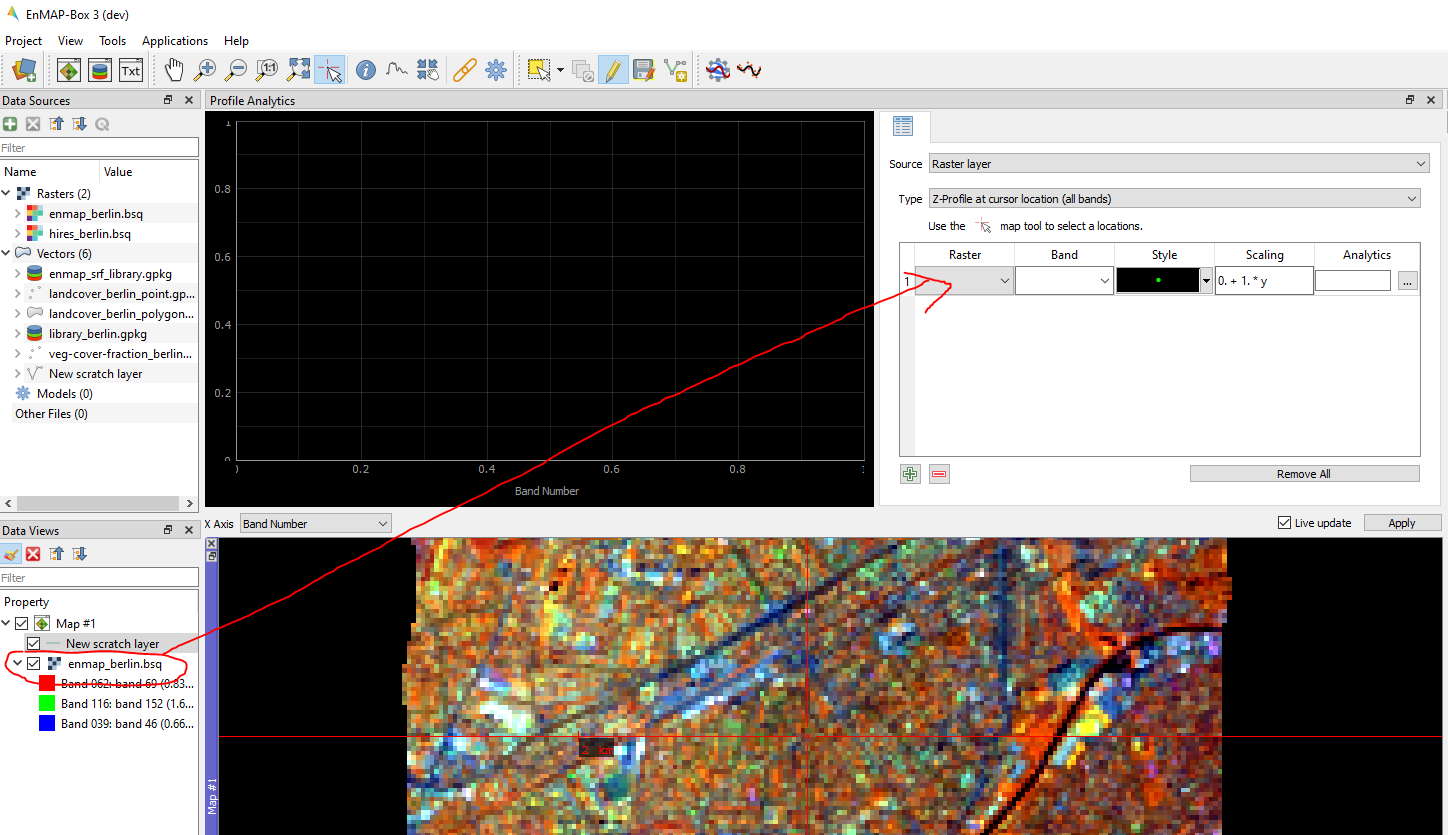Enable the Live update checkbox

tap(1283, 522)
